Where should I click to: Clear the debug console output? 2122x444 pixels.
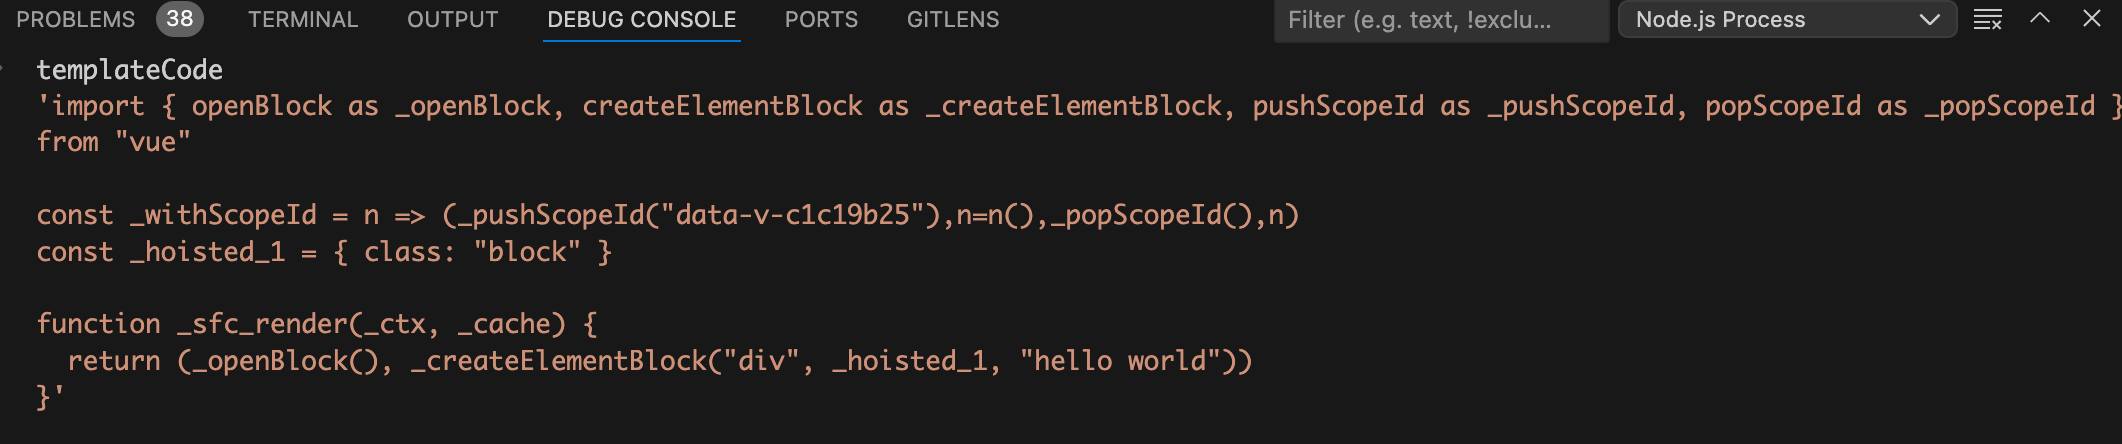click(1987, 19)
